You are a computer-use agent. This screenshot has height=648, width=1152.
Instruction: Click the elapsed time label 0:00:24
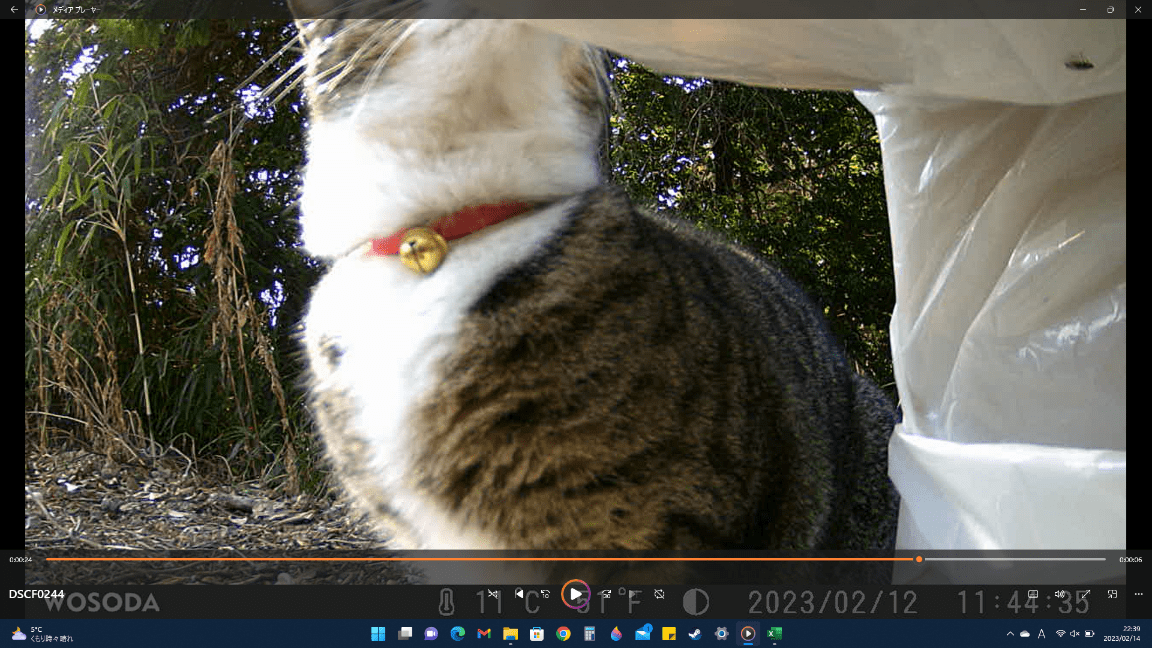[21, 560]
